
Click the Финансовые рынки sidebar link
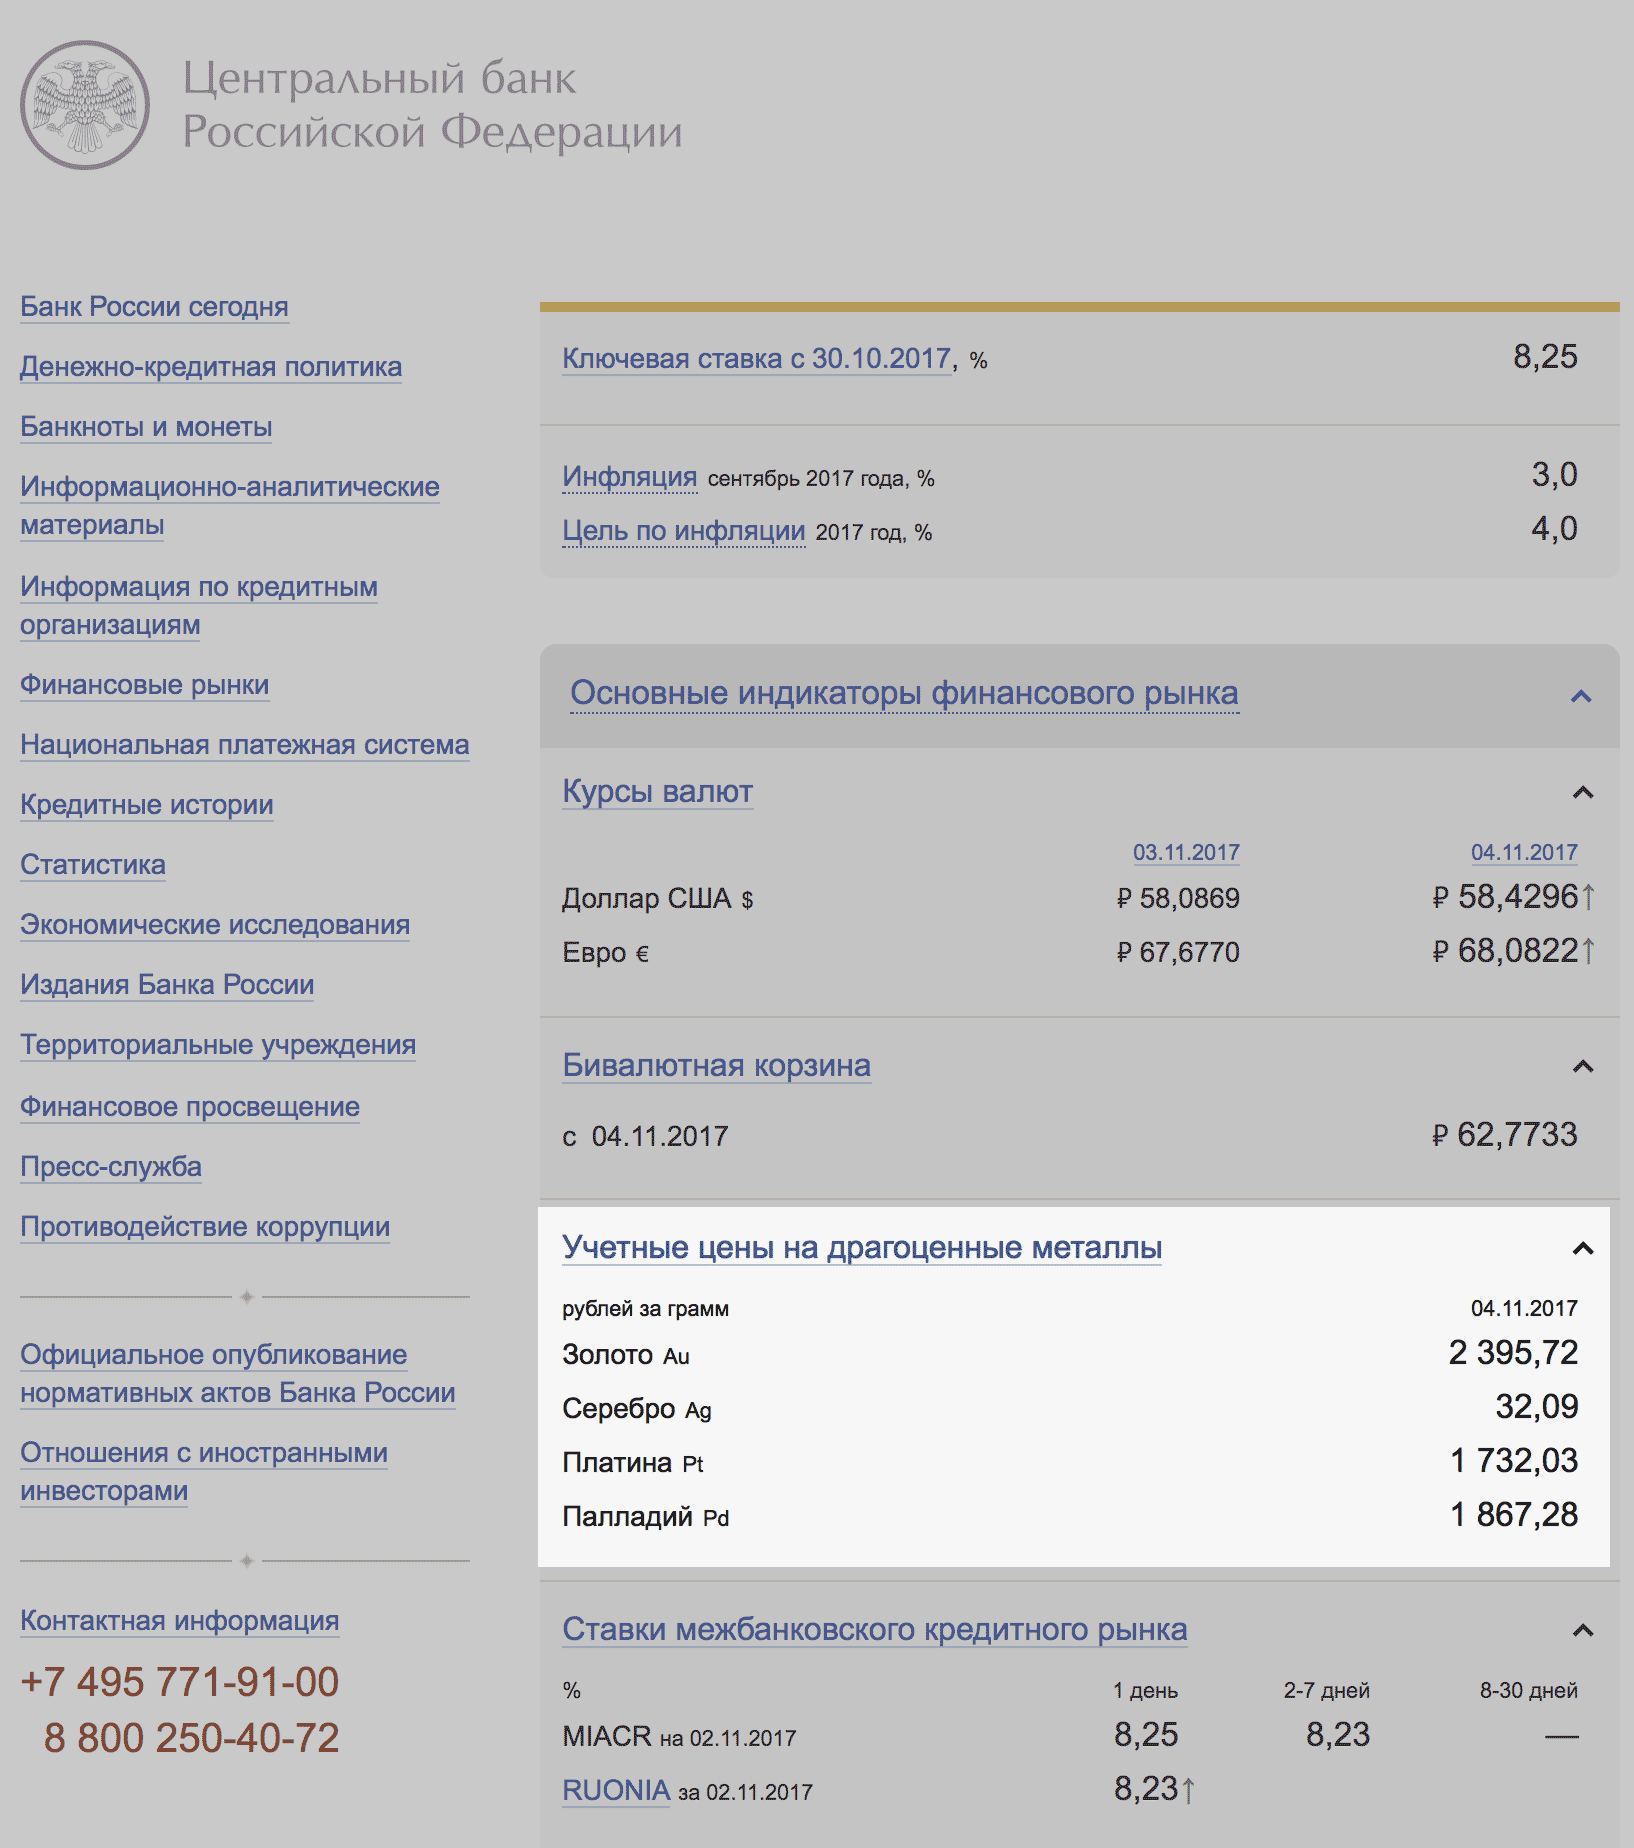pyautogui.click(x=144, y=685)
